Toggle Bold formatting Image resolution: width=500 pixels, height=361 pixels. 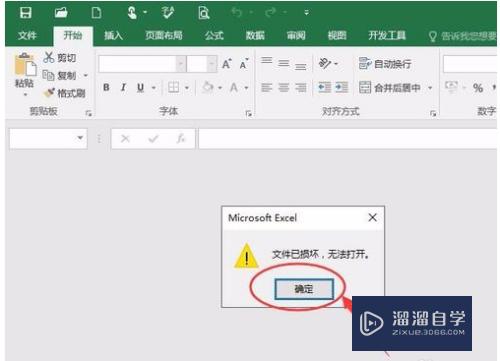(106, 88)
